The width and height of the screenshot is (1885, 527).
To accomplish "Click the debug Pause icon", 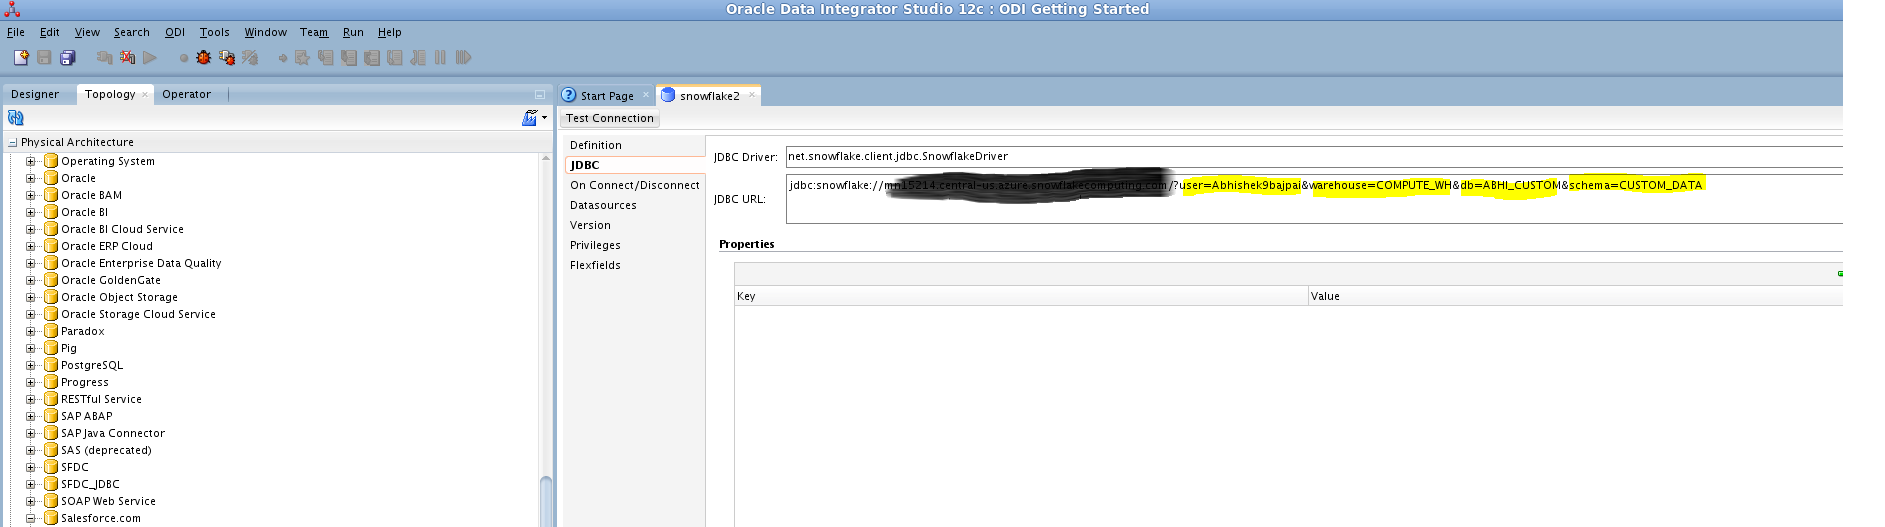I will (440, 58).
